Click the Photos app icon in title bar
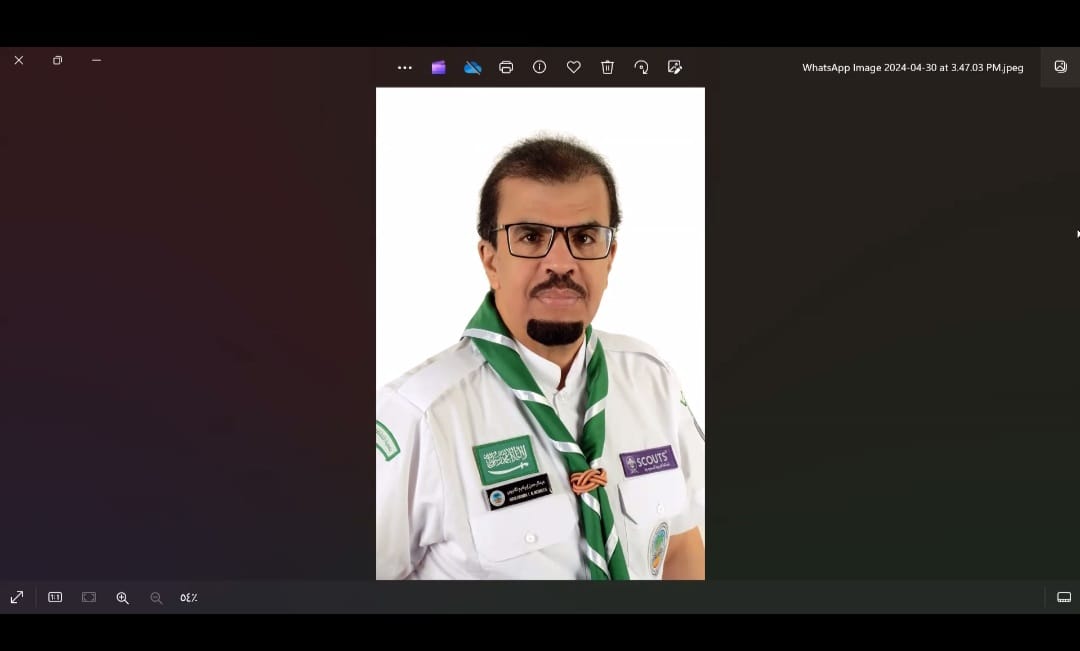Image resolution: width=1080 pixels, height=651 pixels. coord(1060,67)
